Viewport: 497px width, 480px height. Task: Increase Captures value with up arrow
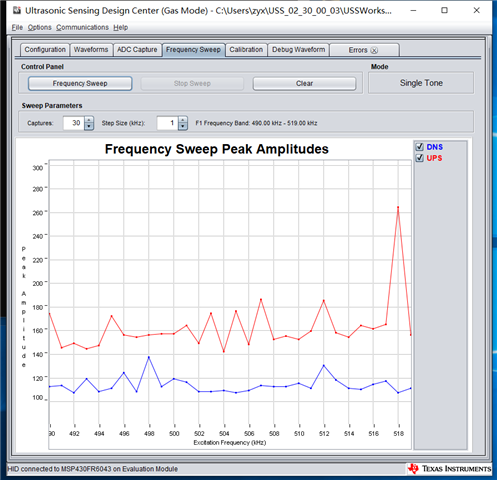pyautogui.click(x=89, y=120)
